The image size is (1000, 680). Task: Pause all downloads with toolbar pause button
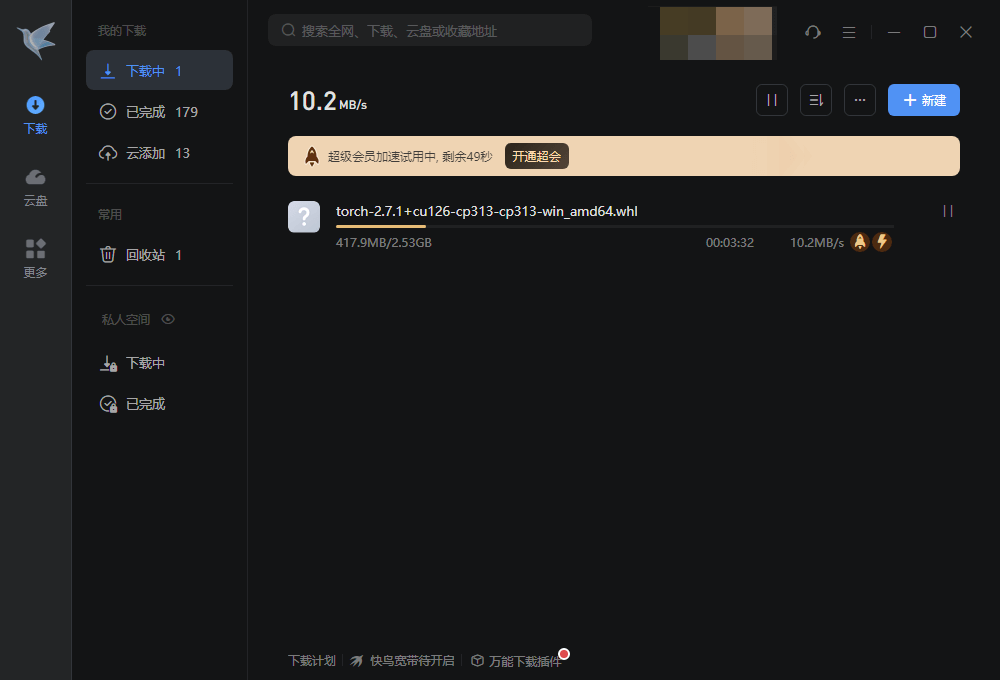pos(772,100)
